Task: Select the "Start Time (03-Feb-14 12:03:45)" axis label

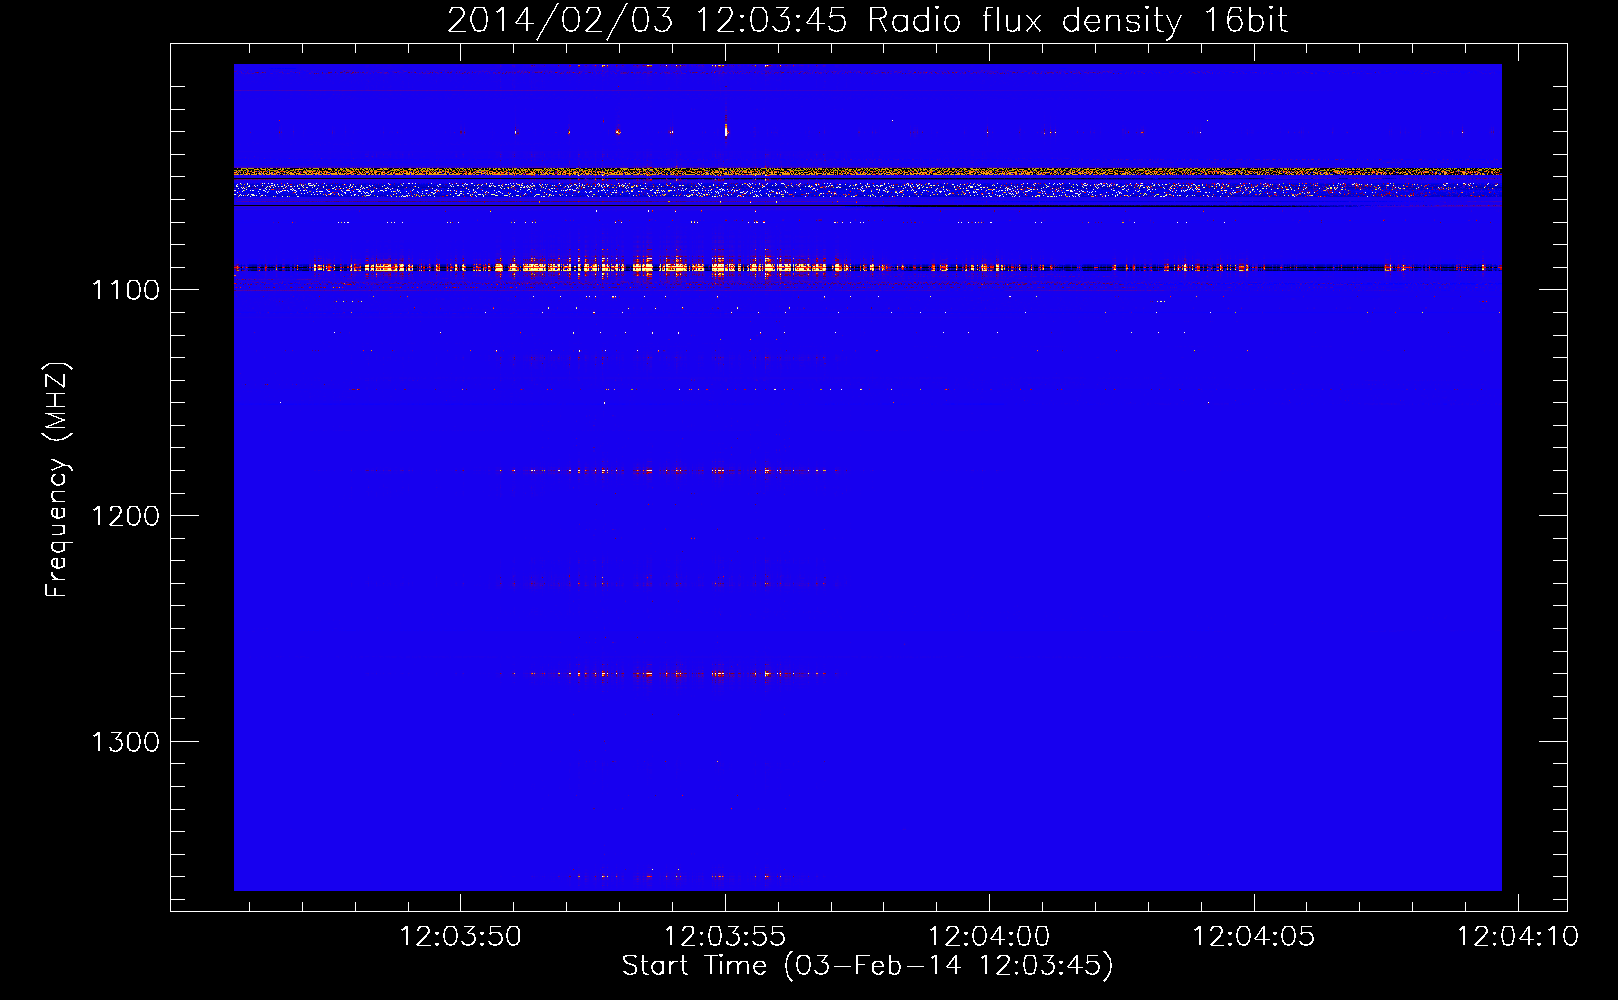Action: click(x=867, y=966)
